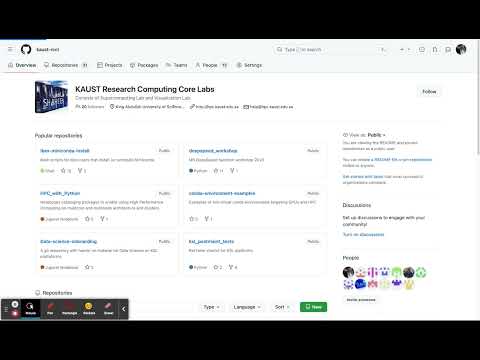Screen dimensions: 480x360
Task: Click the GitHub Octocat logo
Action: coord(26,49)
